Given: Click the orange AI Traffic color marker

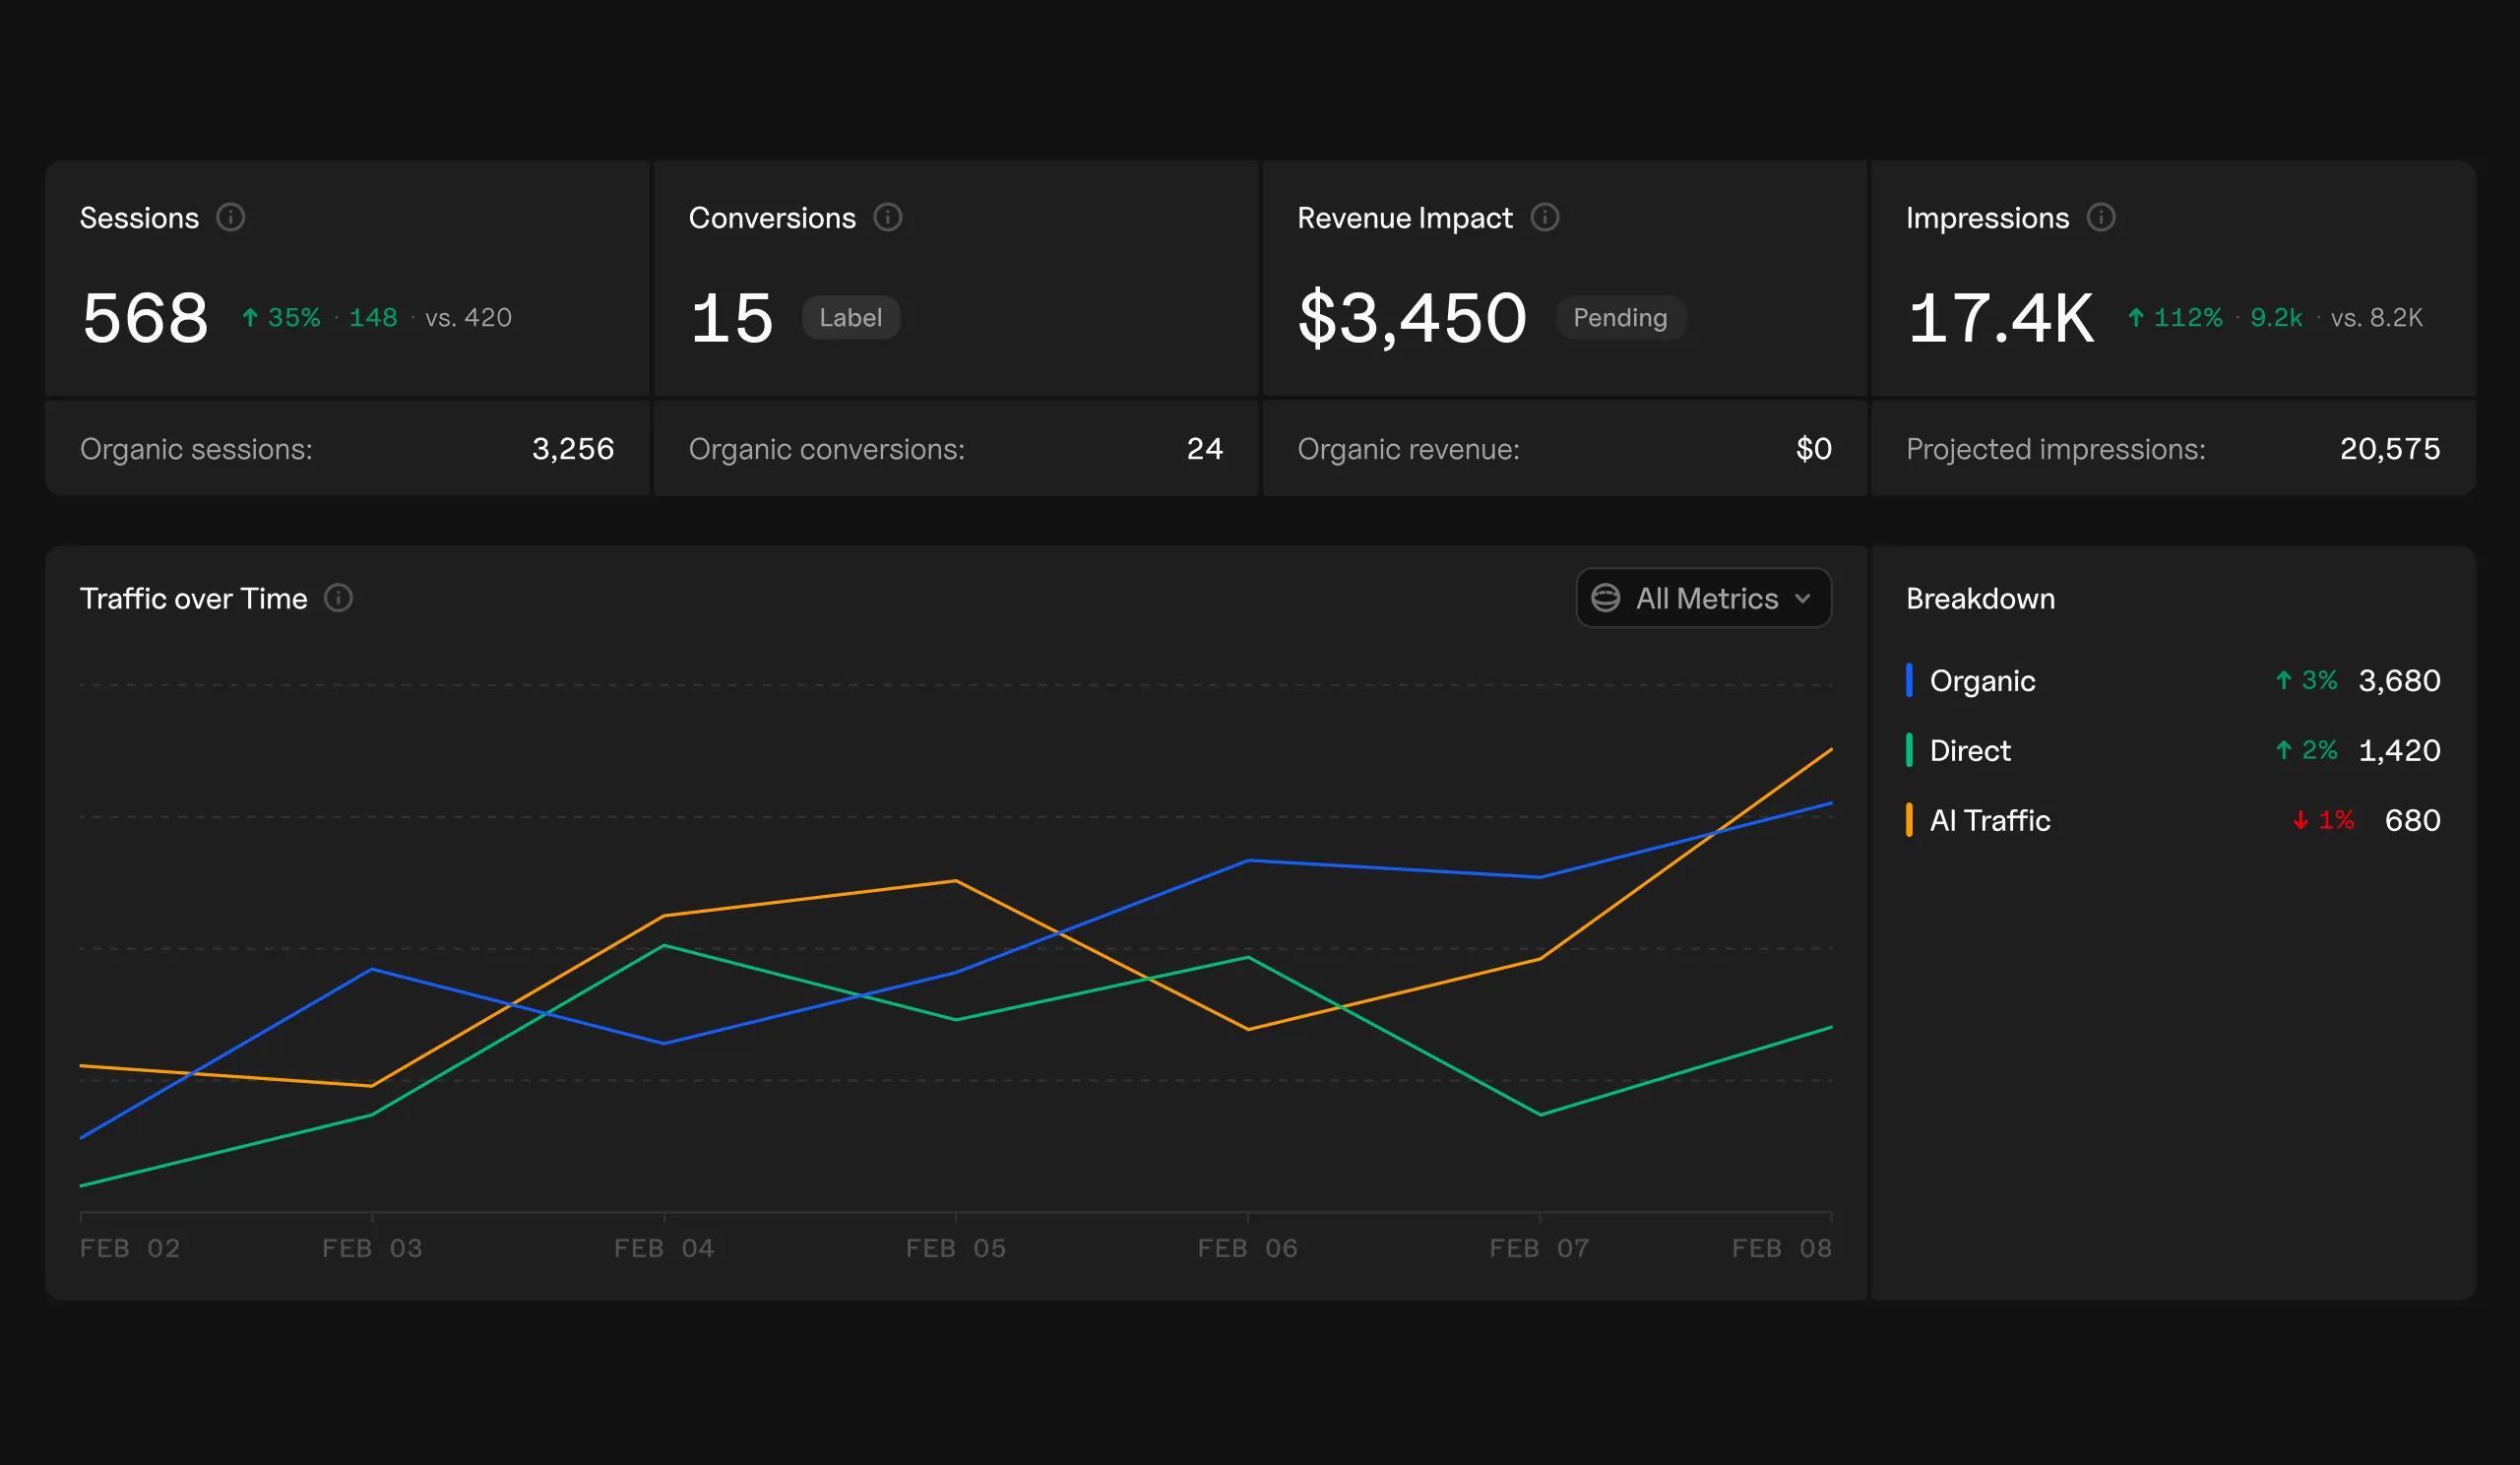Looking at the screenshot, I should pyautogui.click(x=1910, y=820).
